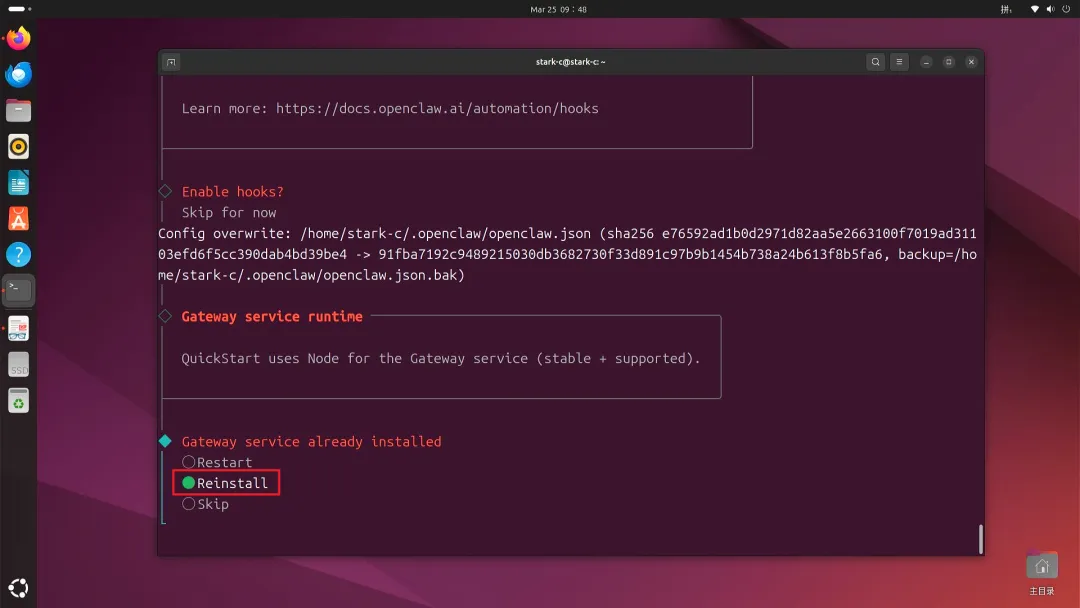Show applications via the Ubuntu logo button

click(19, 587)
